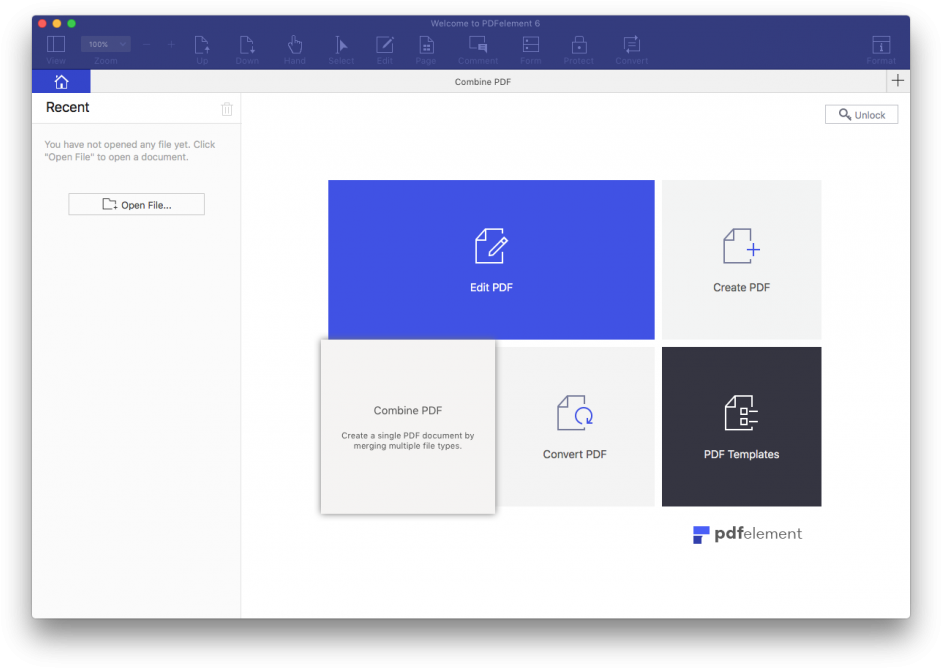Viewport: 941px width, 668px height.
Task: Click the trash icon in the Recent panel
Action: click(227, 108)
